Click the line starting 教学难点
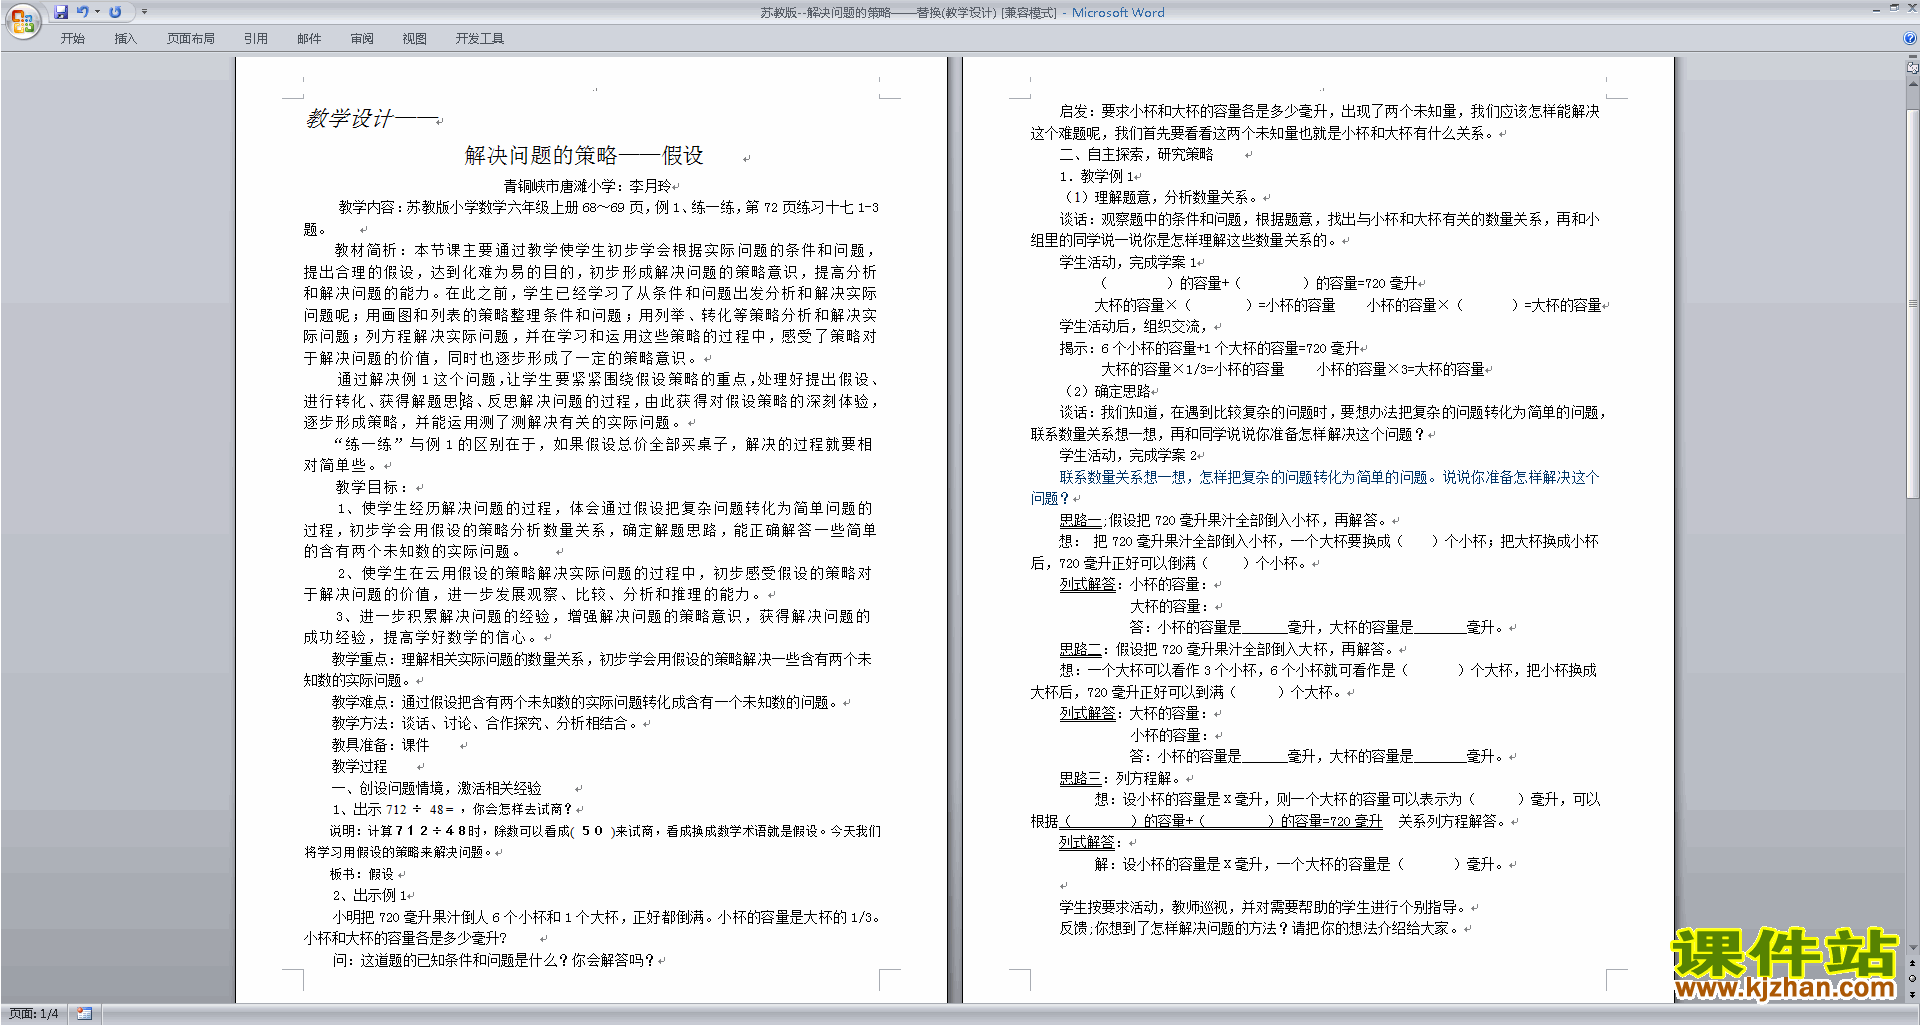Viewport: 1920px width, 1025px height. (585, 702)
